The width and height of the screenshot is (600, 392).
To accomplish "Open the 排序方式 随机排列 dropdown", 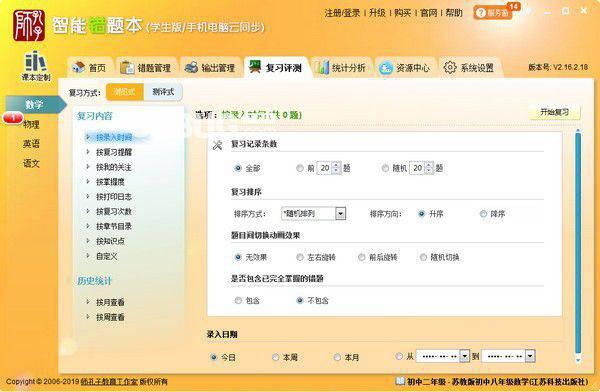I will point(340,214).
